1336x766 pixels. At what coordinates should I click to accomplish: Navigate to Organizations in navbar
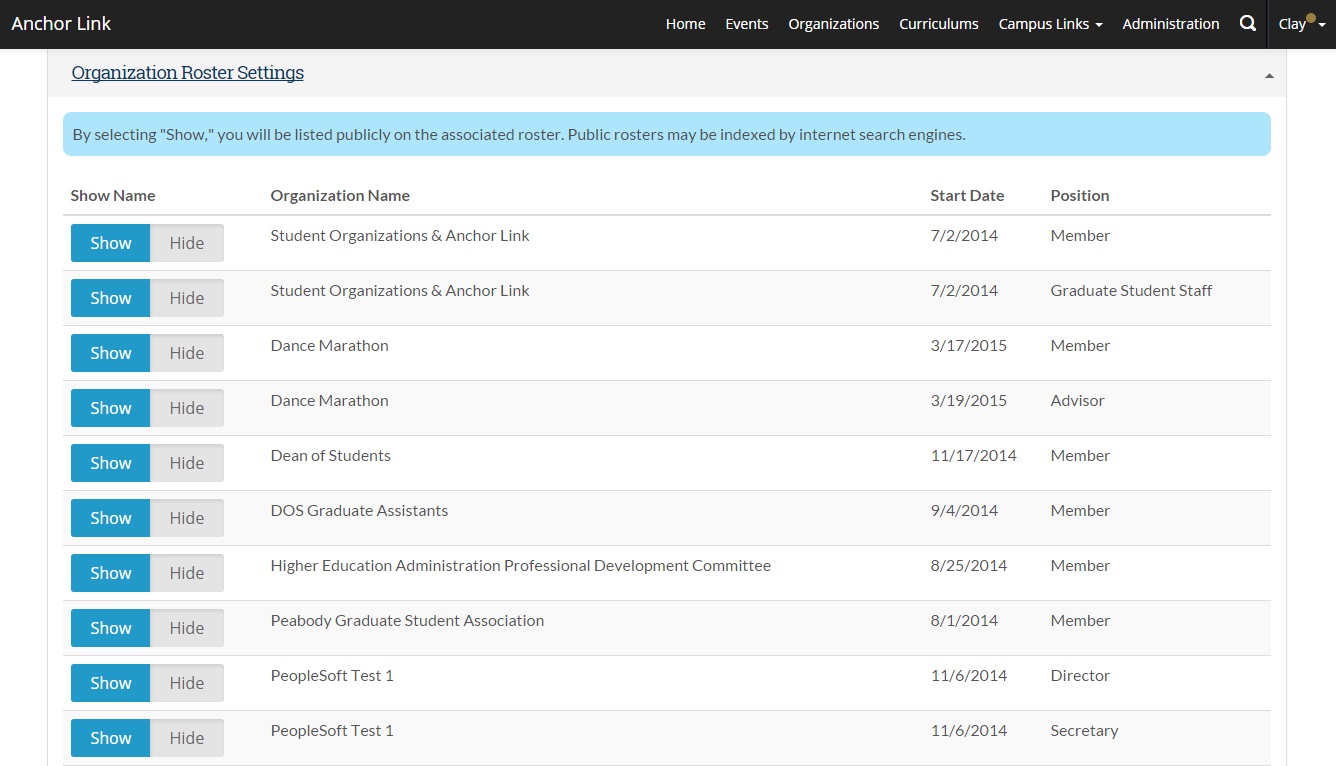[833, 24]
